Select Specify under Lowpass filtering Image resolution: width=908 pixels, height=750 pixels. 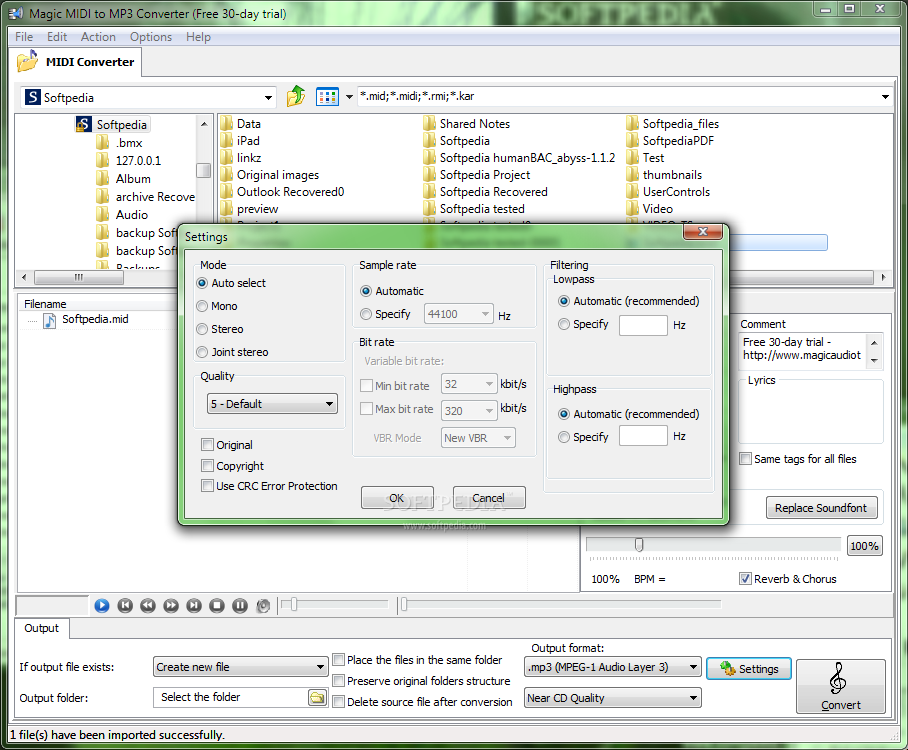click(564, 324)
